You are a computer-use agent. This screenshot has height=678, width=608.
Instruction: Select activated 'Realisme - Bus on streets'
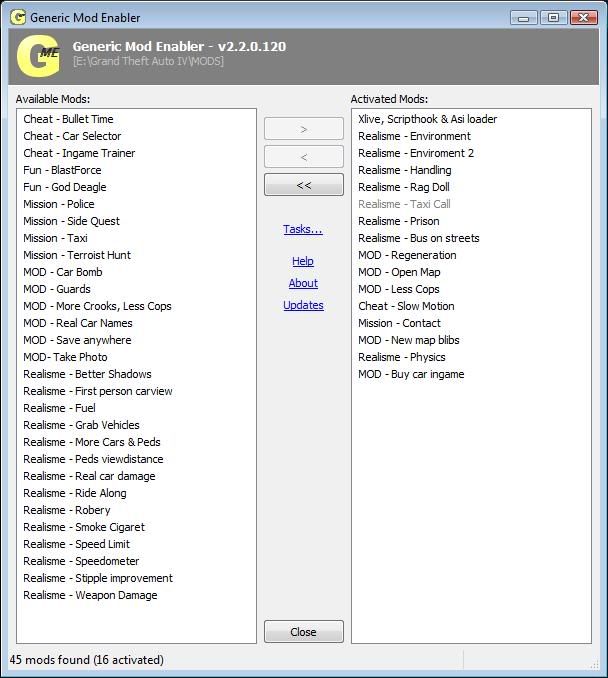[419, 238]
